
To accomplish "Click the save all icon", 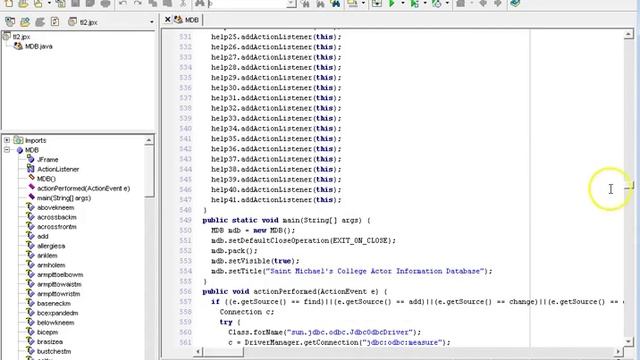I will pyautogui.click(x=90, y=4).
